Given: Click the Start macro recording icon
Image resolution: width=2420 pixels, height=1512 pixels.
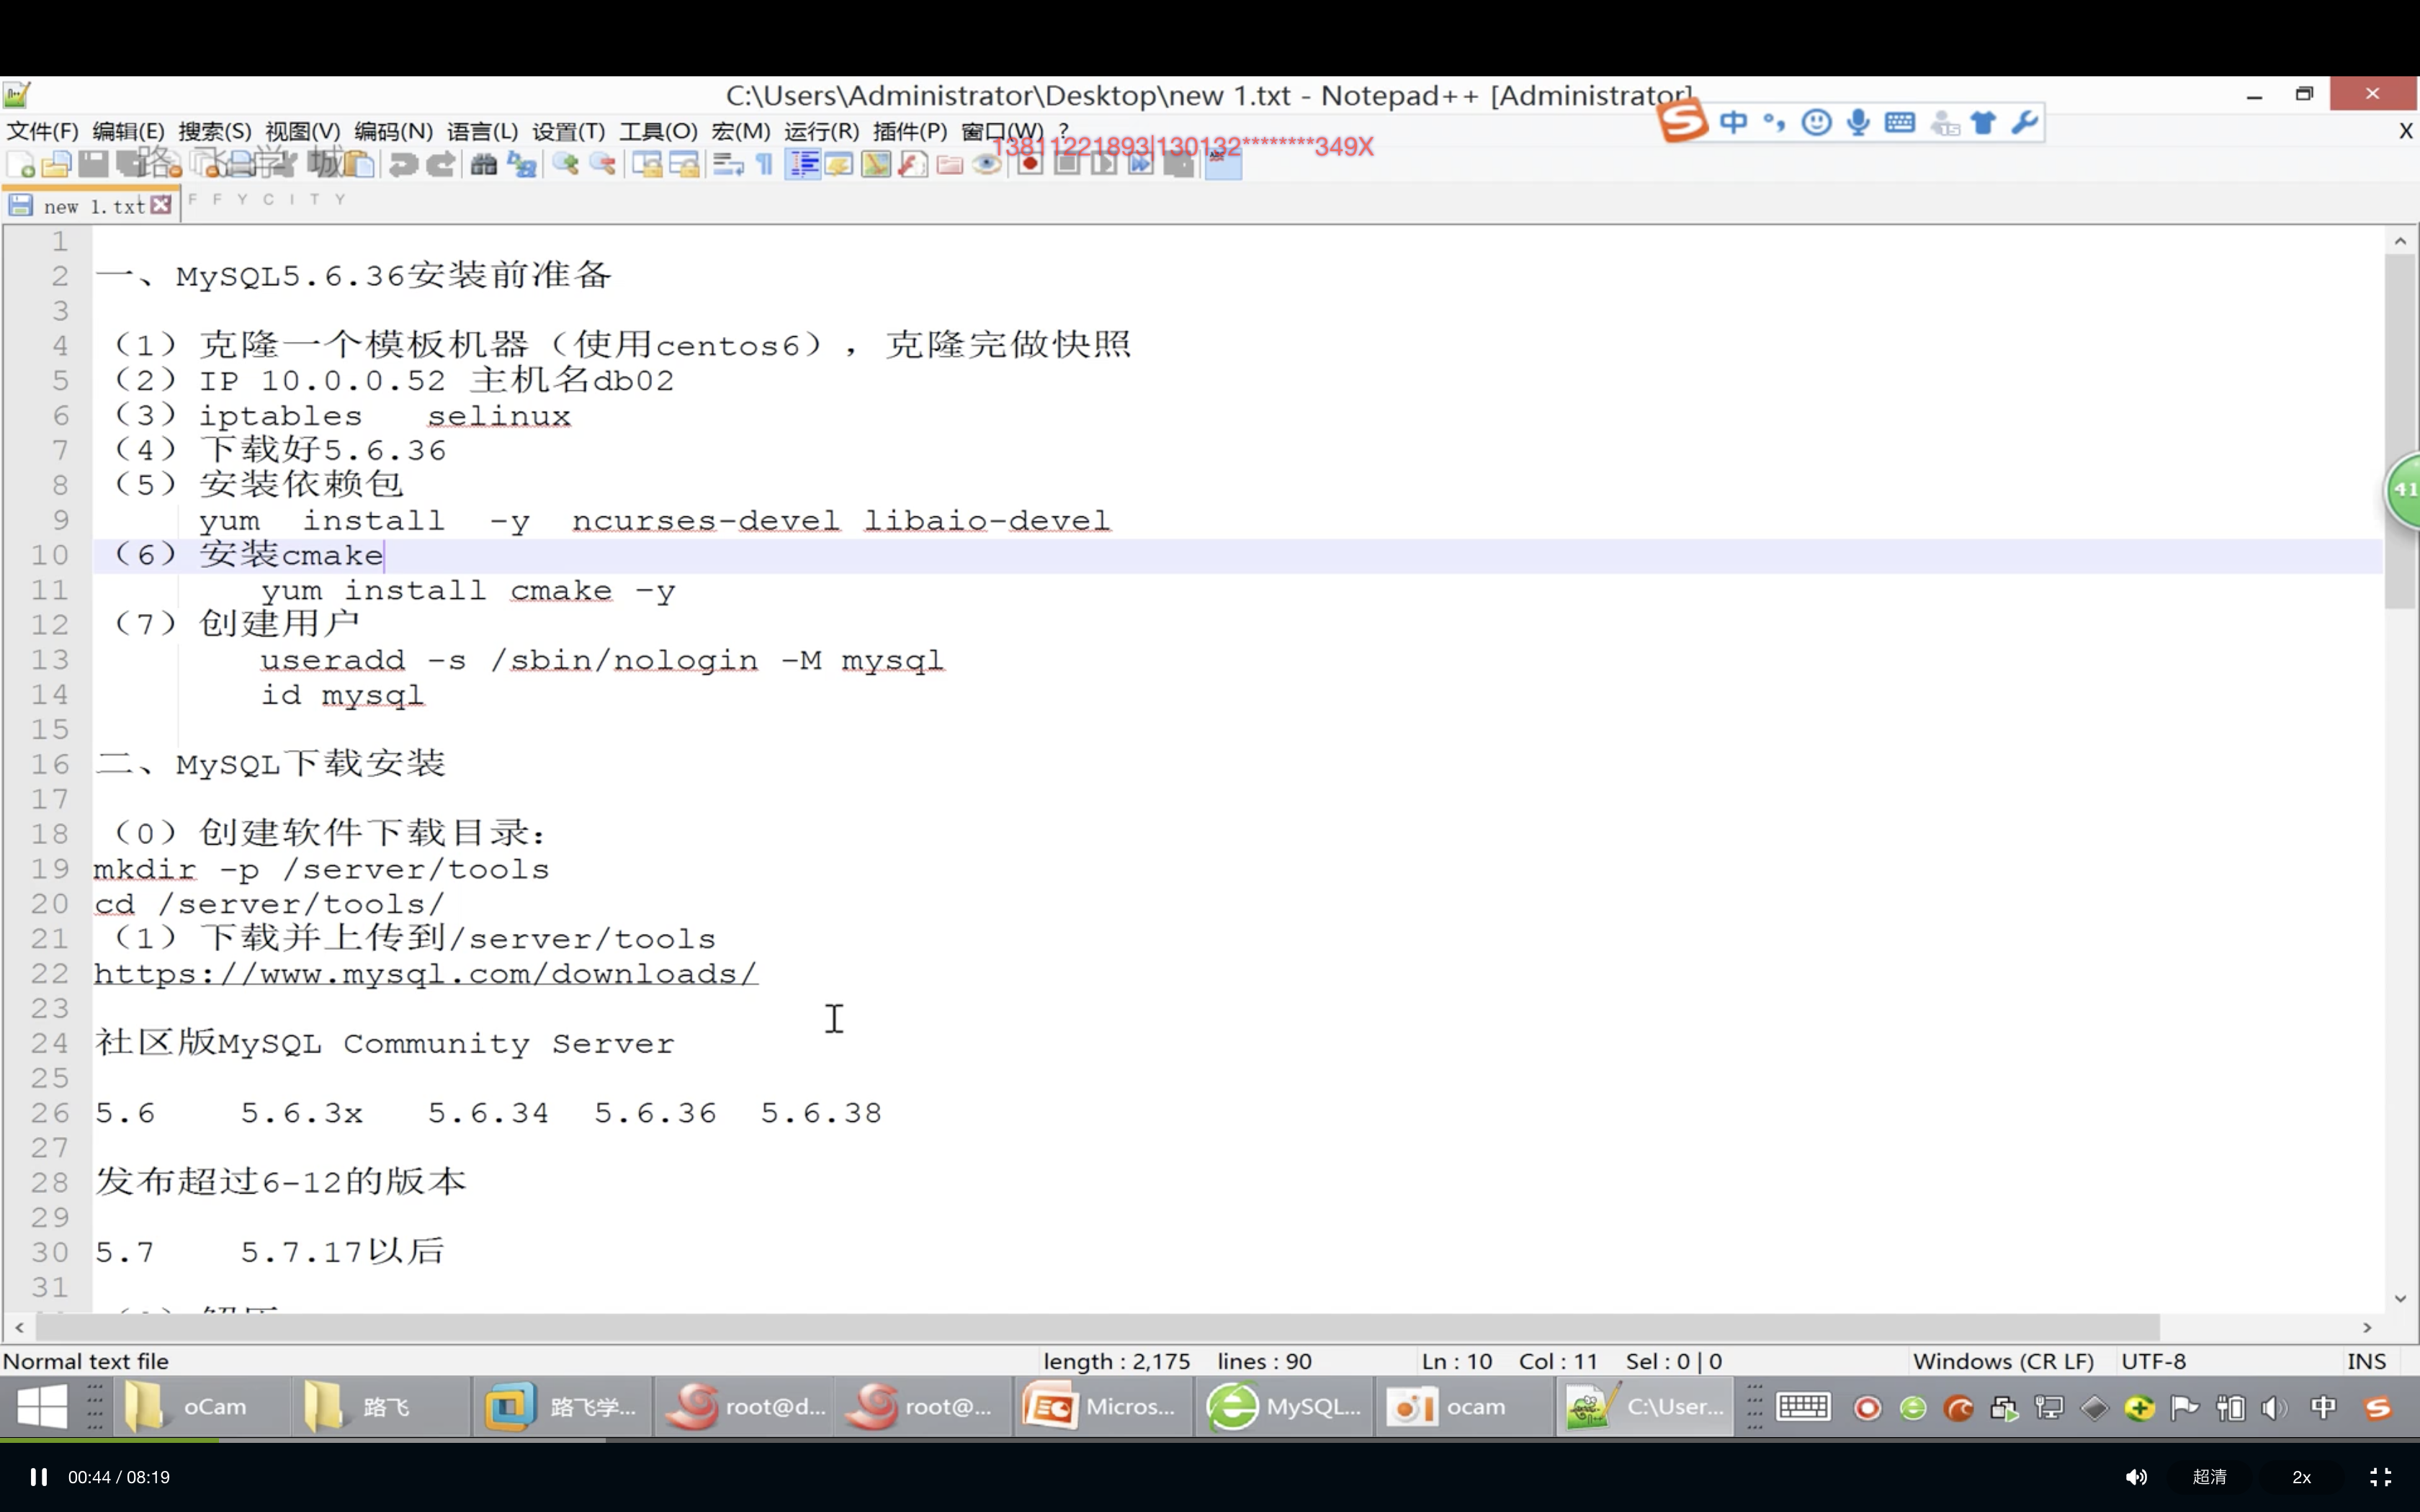Looking at the screenshot, I should [x=1030, y=165].
